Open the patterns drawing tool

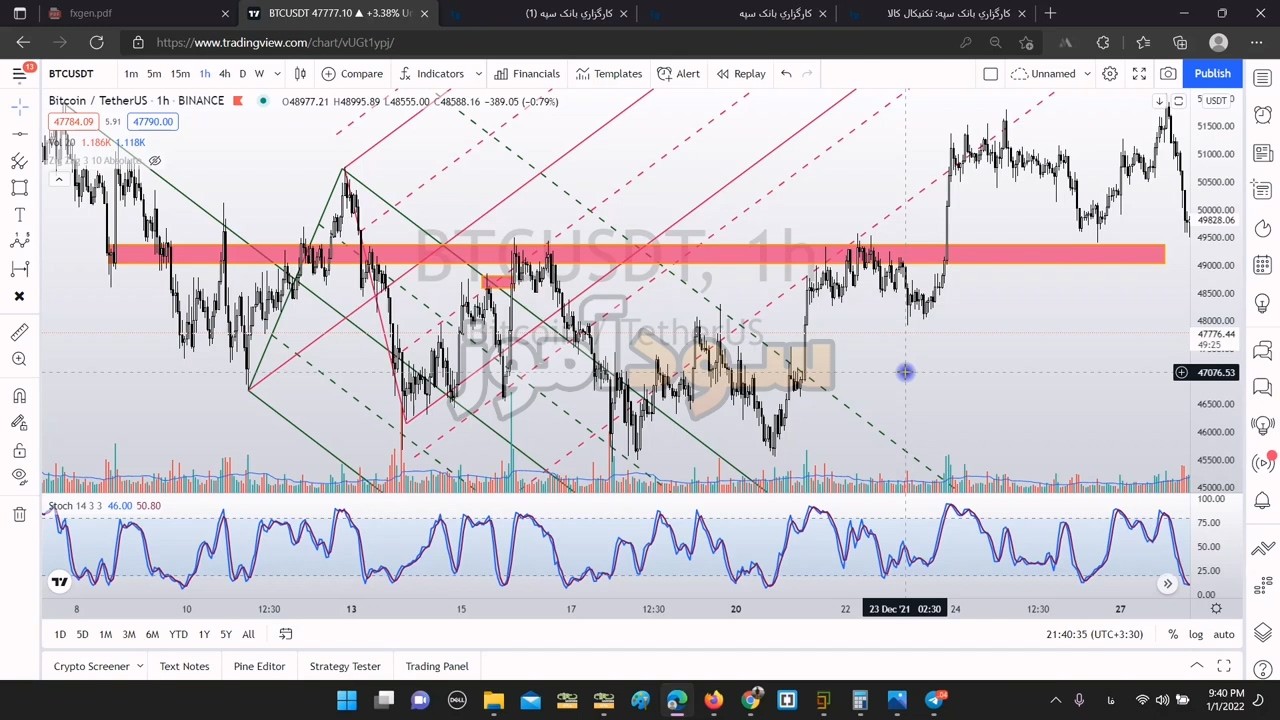(x=19, y=241)
